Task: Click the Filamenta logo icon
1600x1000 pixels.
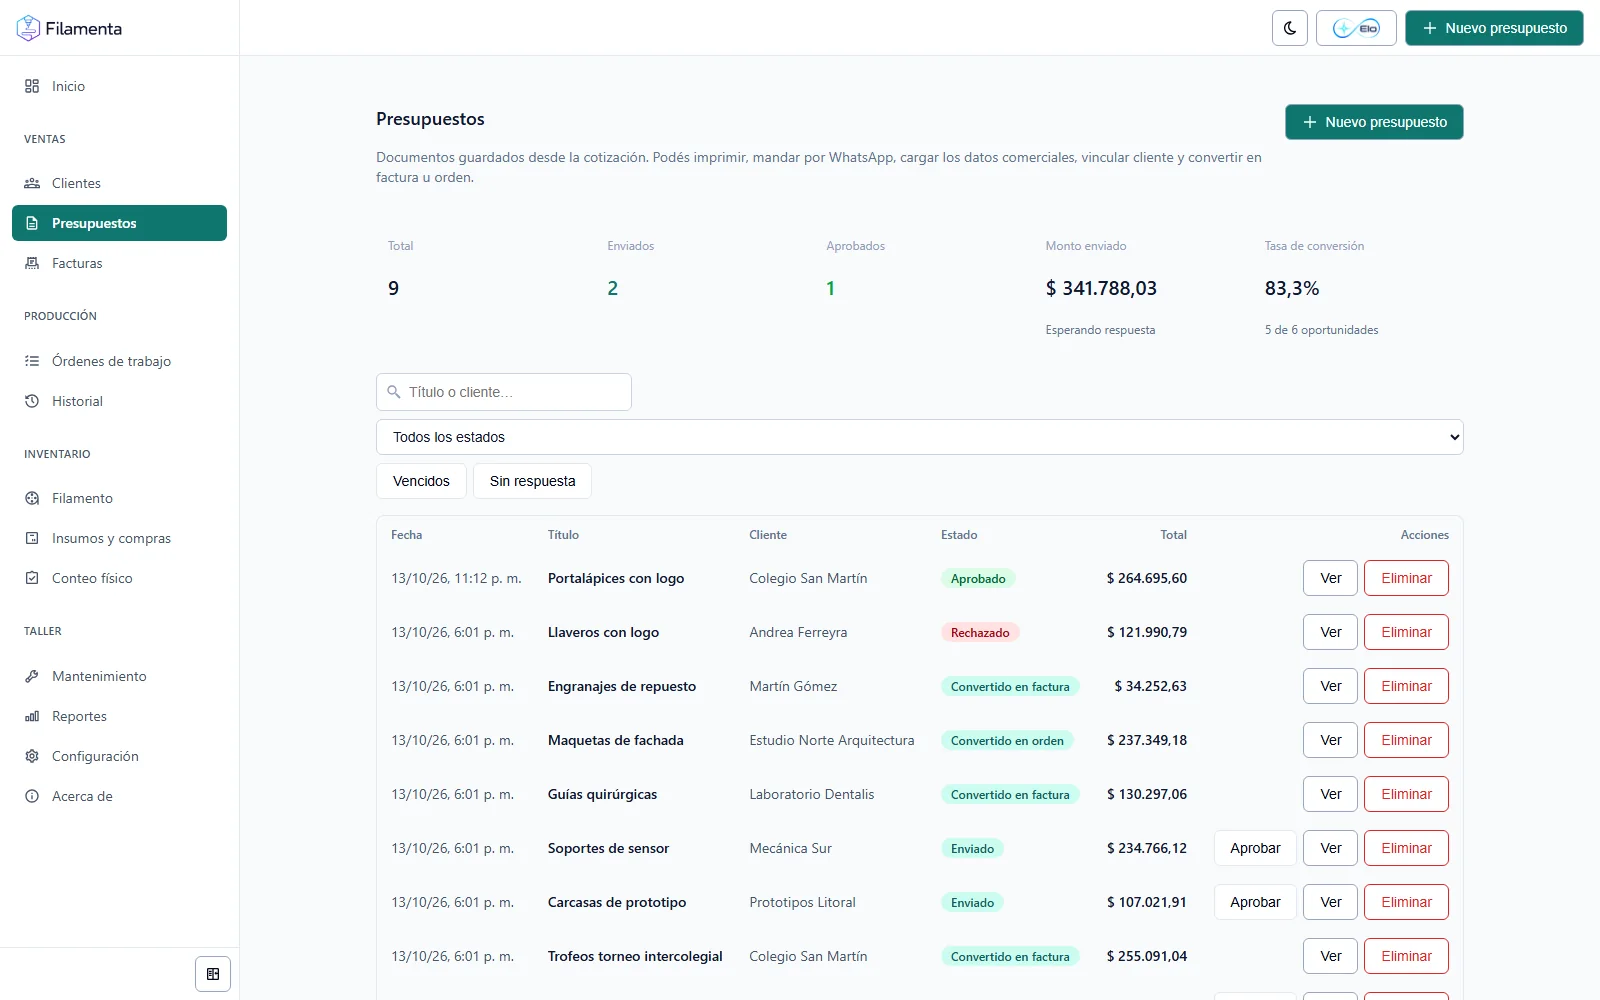Action: [28, 28]
